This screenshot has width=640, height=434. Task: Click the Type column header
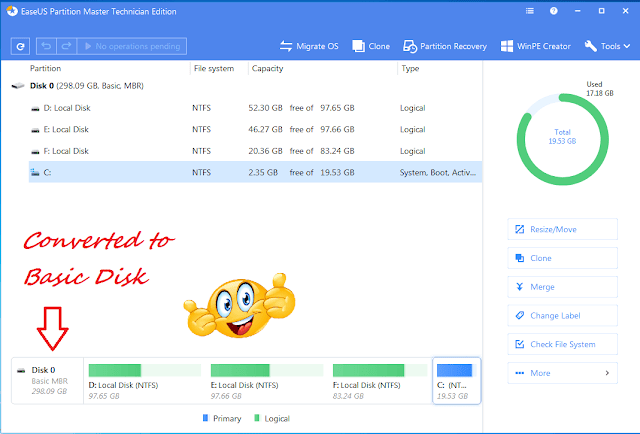coord(410,68)
